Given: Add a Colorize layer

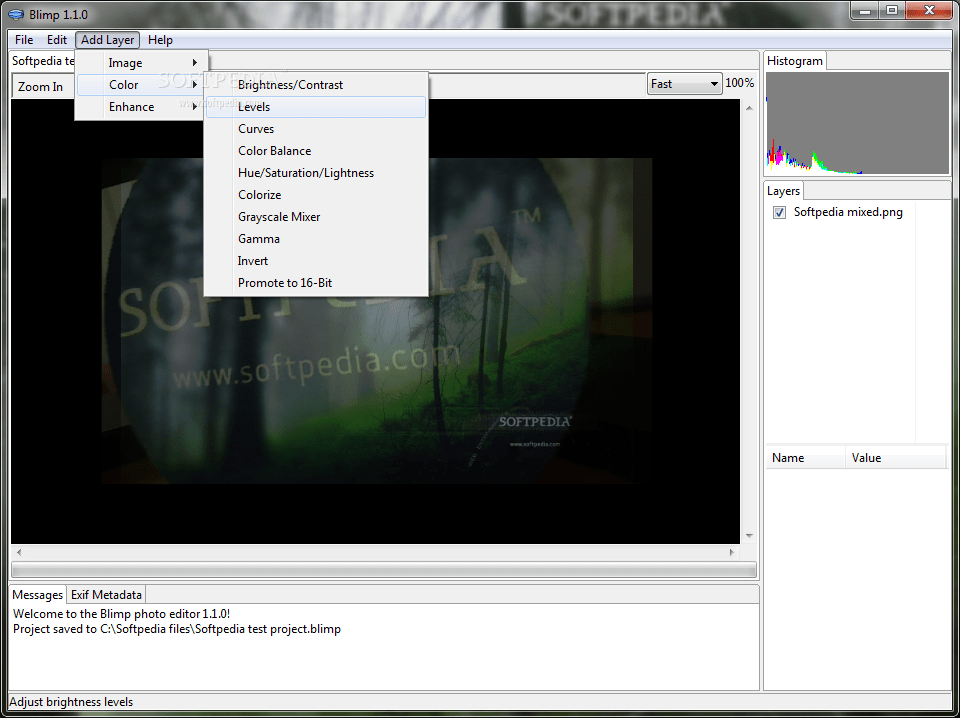Looking at the screenshot, I should tap(316, 195).
